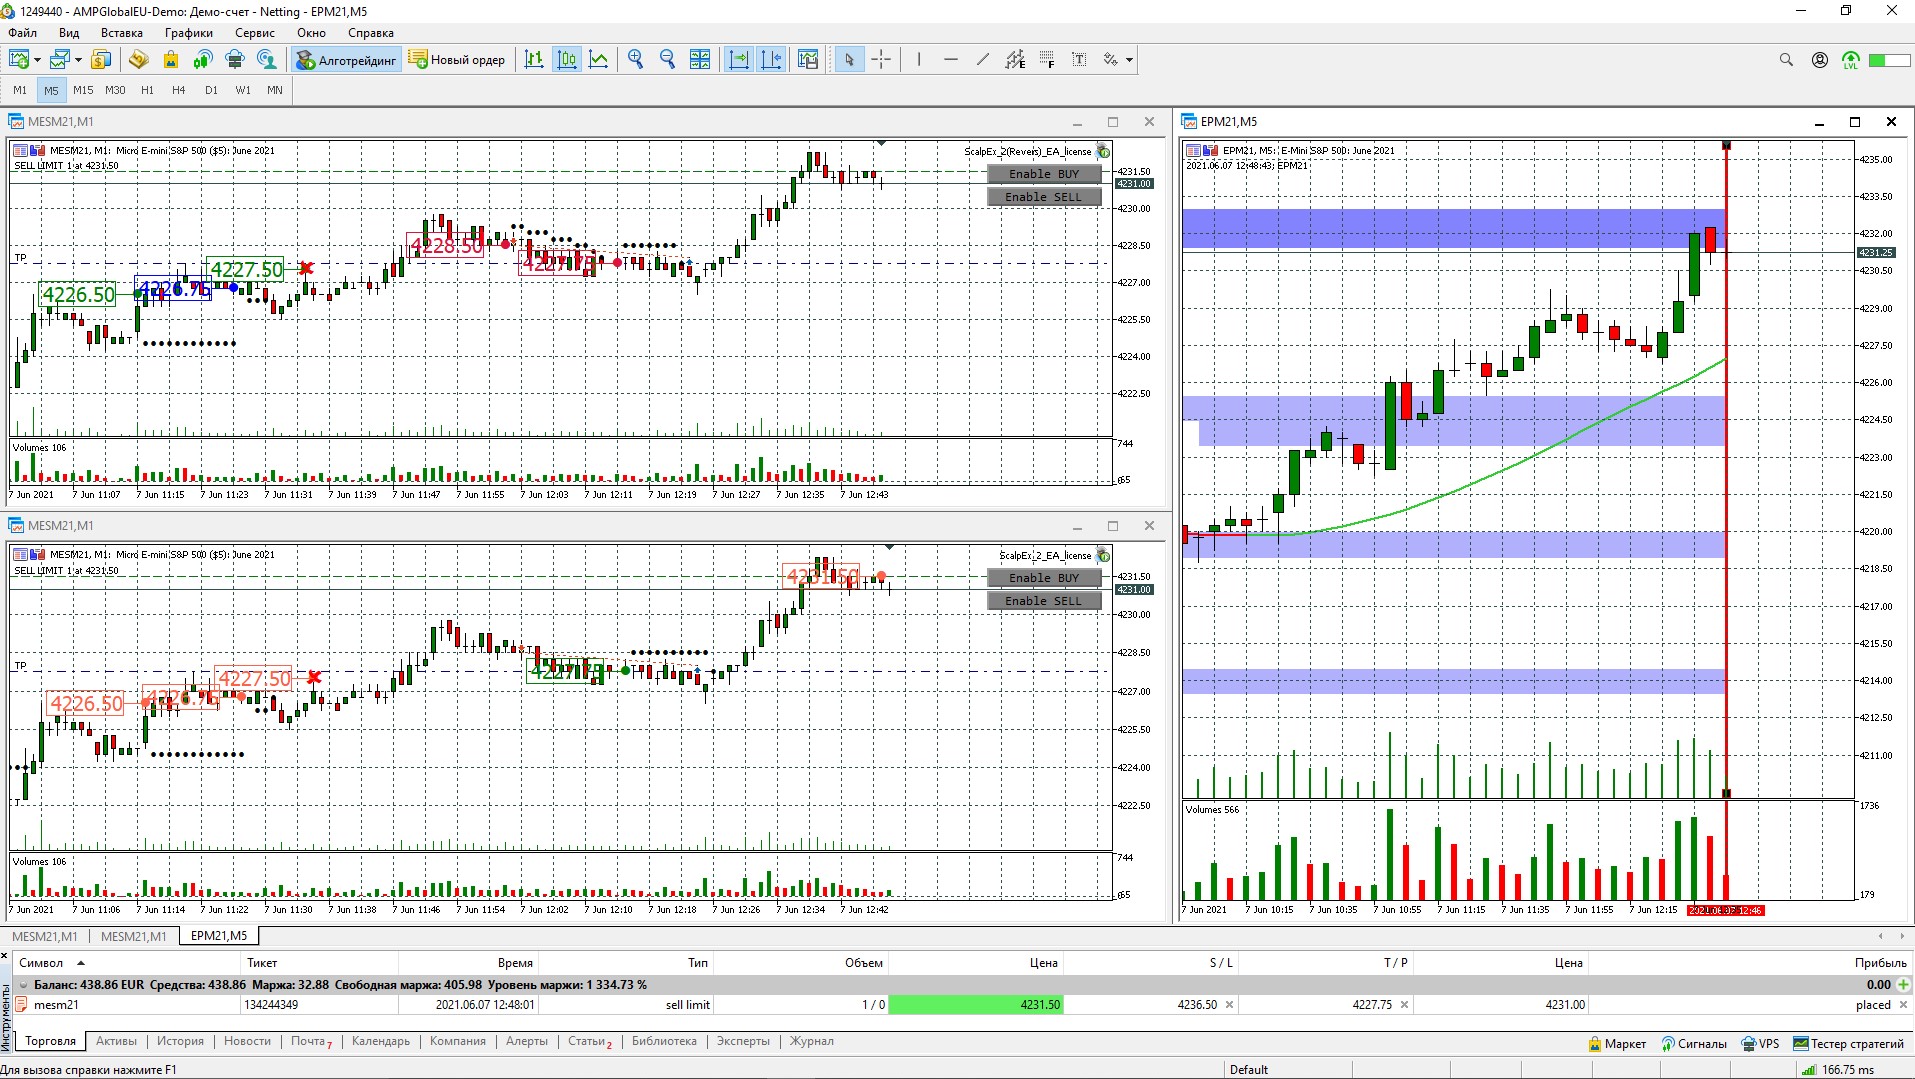
Task: Click the green LVL icon
Action: point(1851,60)
